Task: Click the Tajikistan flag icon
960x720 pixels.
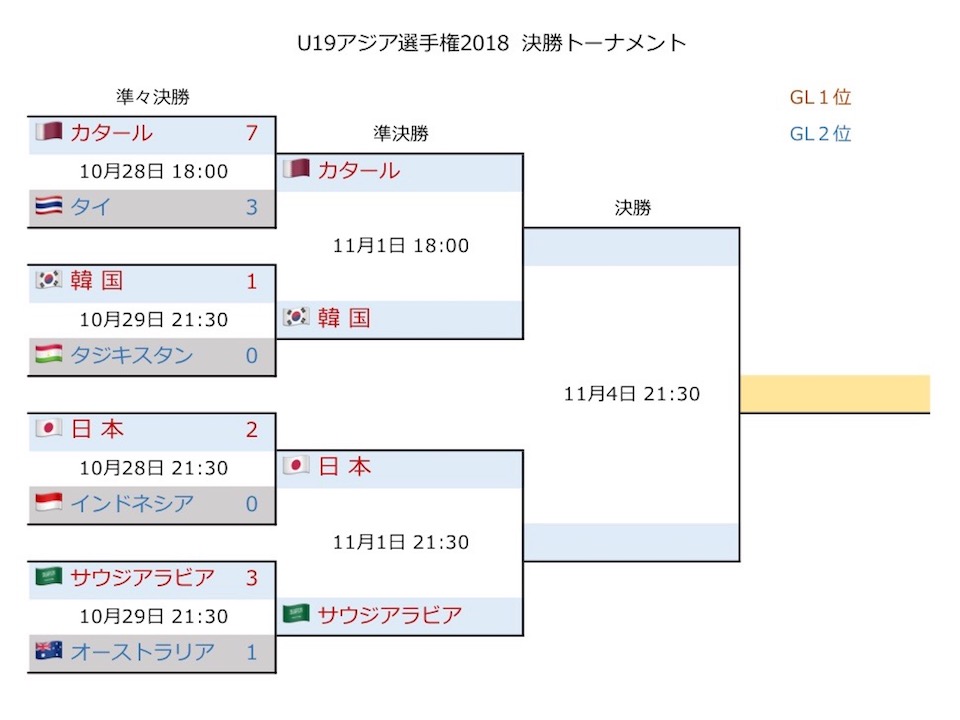Action: point(49,354)
